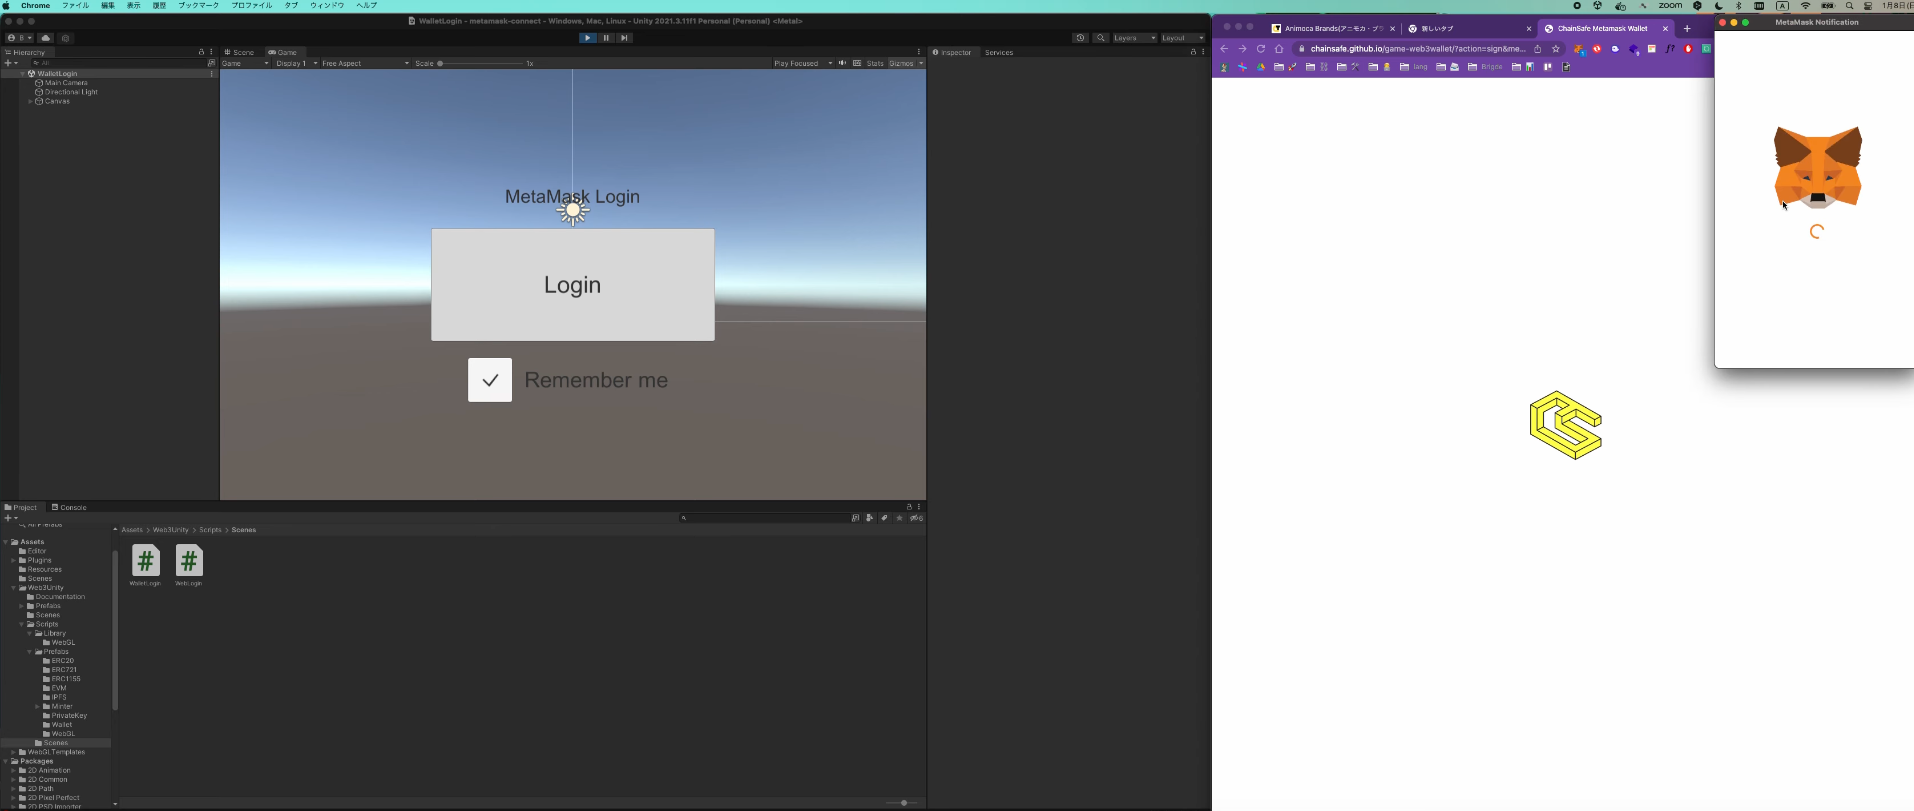1914x811 pixels.
Task: Open the Layout dropdown
Action: tap(1182, 38)
